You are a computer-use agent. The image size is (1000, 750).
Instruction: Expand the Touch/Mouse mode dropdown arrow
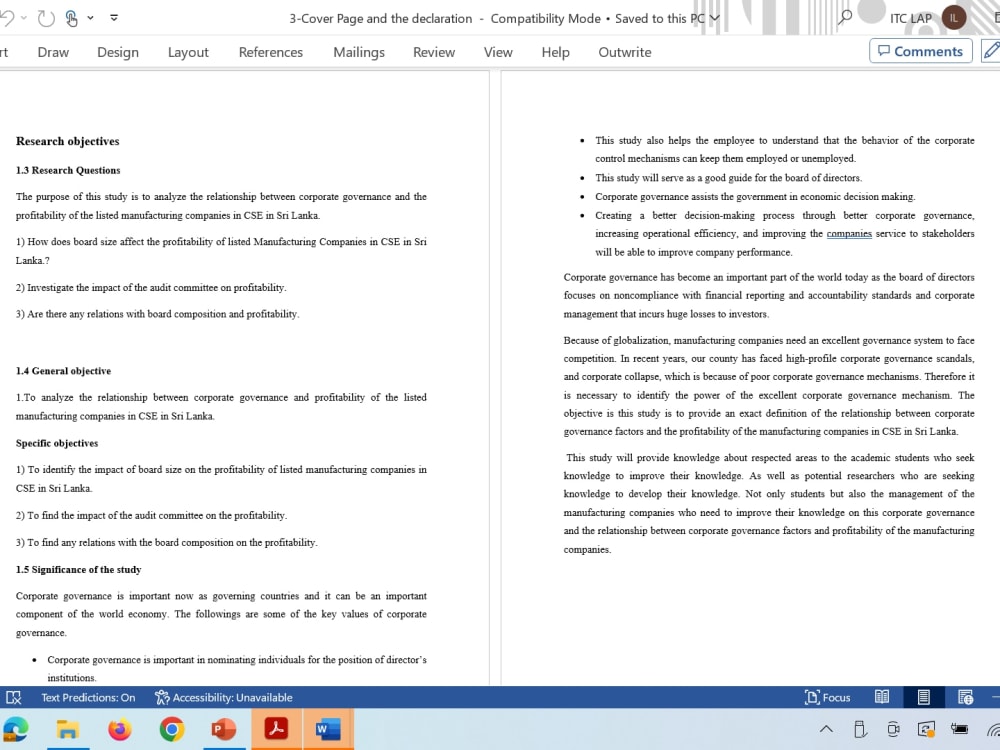91,18
